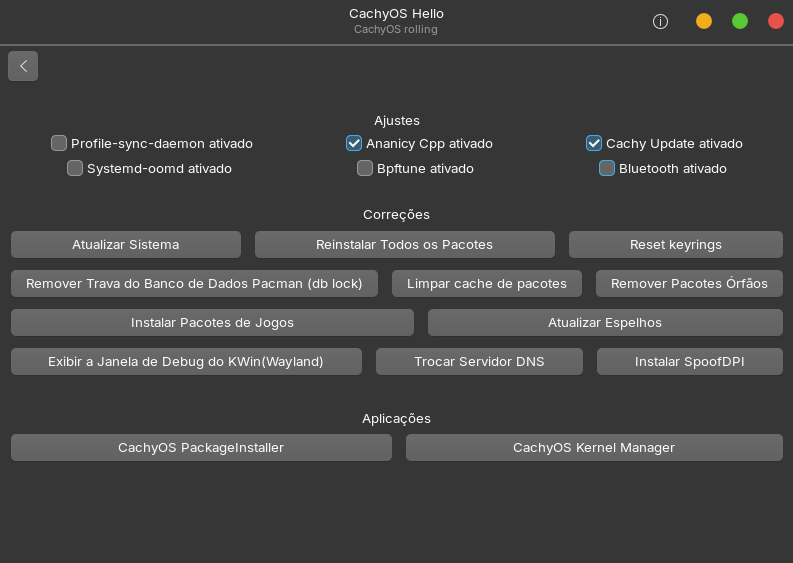Click Atualizar Sistema button
793x563 pixels.
pyautogui.click(x=126, y=245)
